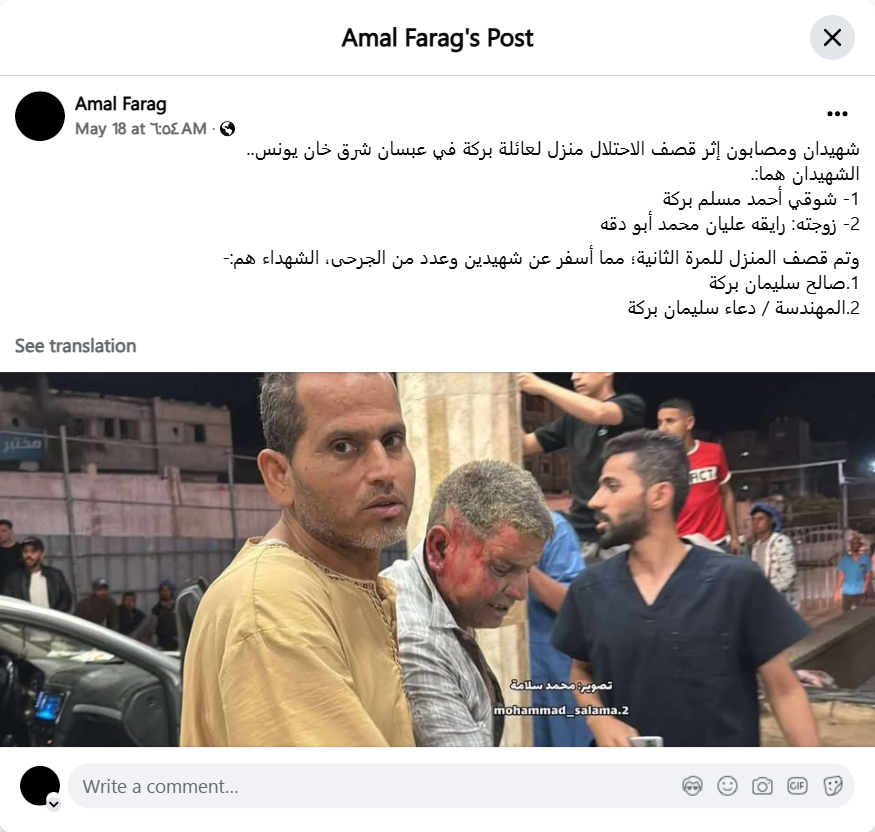This screenshot has width=875, height=832.
Task: Attach a photo using camera icon
Action: coord(762,786)
